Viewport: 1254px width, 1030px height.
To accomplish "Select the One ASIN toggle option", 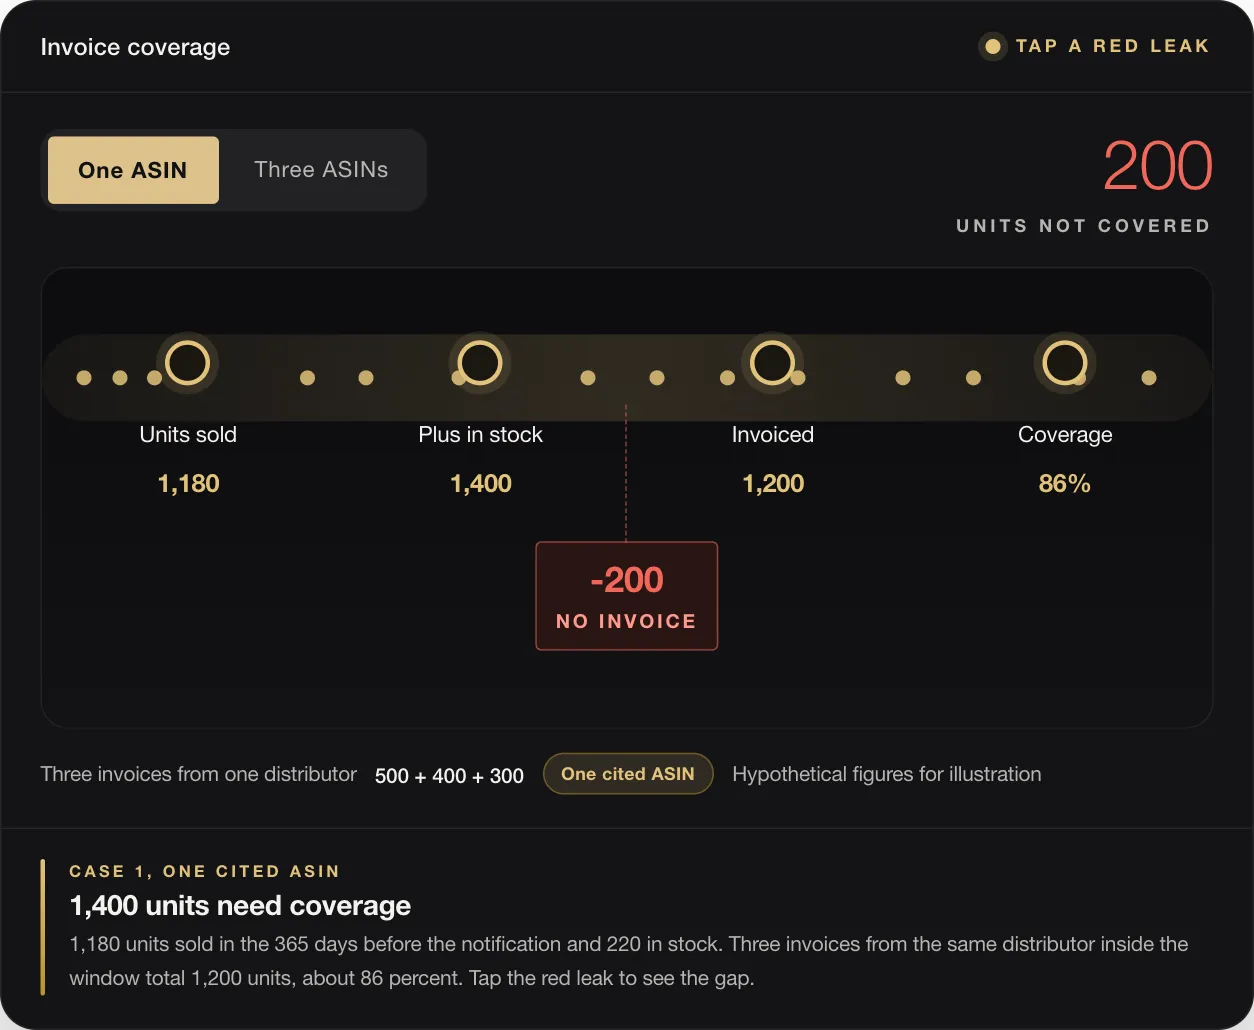I will coord(133,170).
